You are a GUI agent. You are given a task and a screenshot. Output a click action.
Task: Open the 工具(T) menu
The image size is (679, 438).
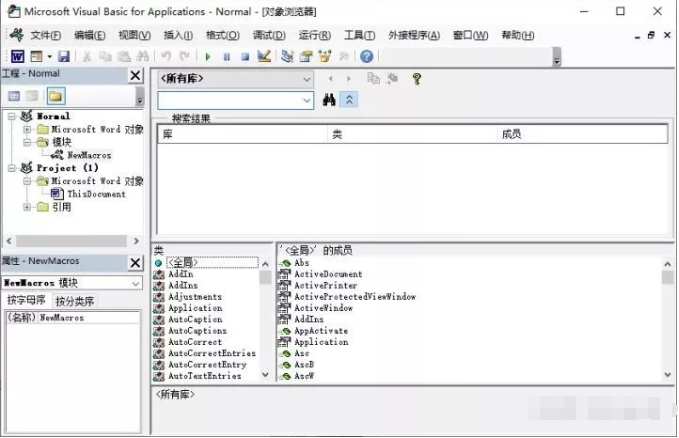(359, 36)
